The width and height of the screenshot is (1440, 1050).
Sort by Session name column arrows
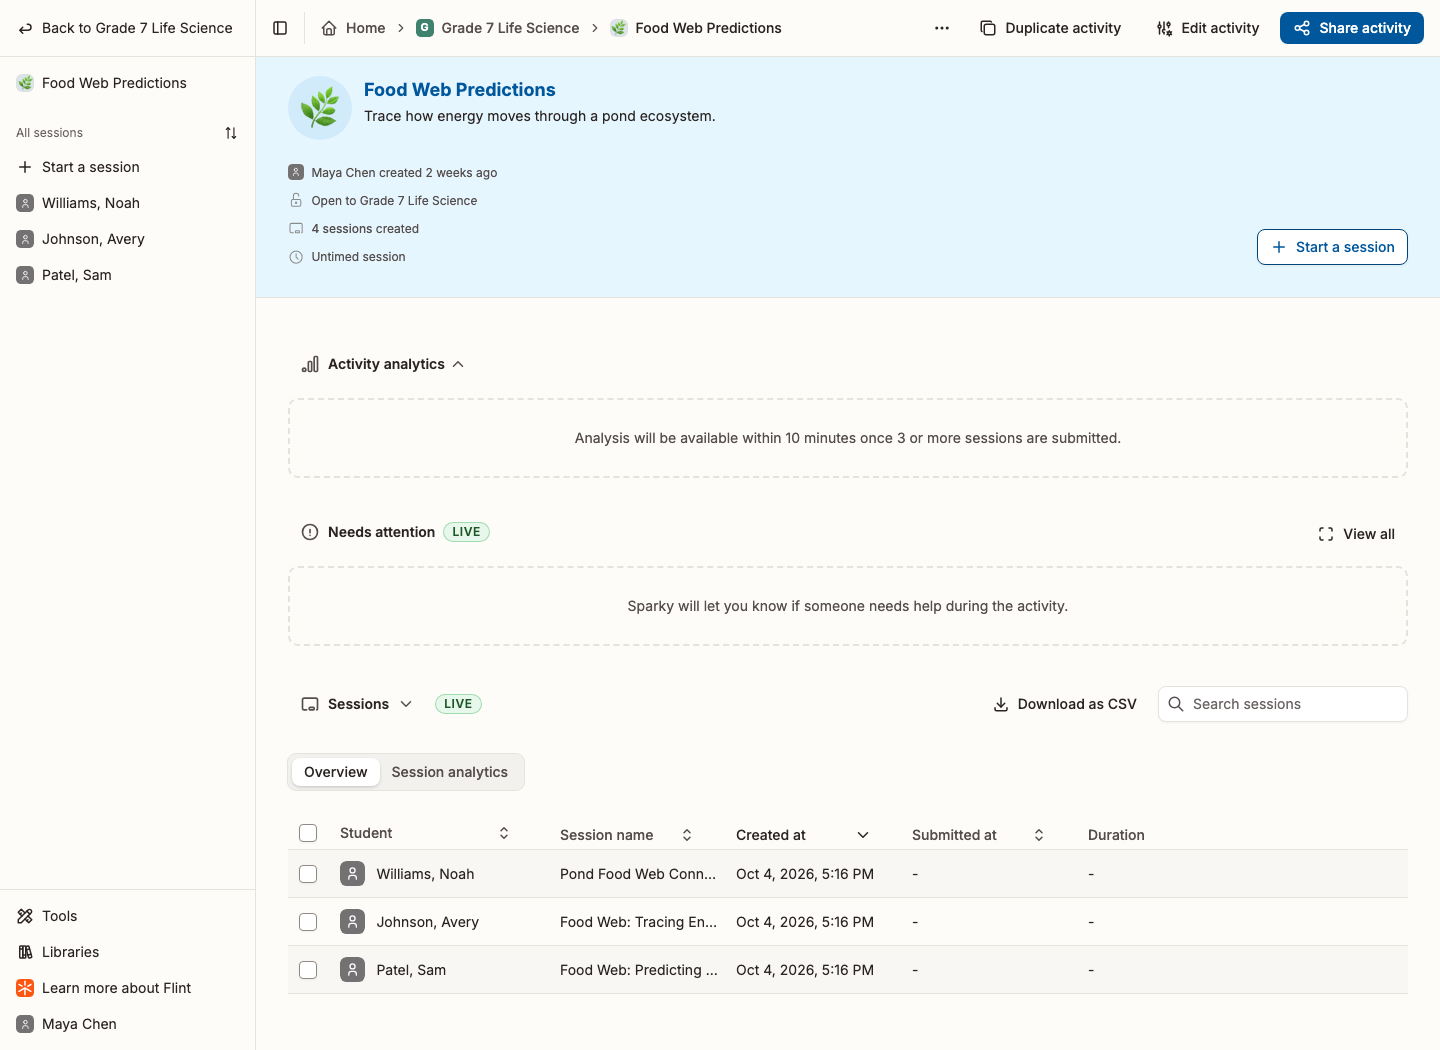click(x=687, y=835)
